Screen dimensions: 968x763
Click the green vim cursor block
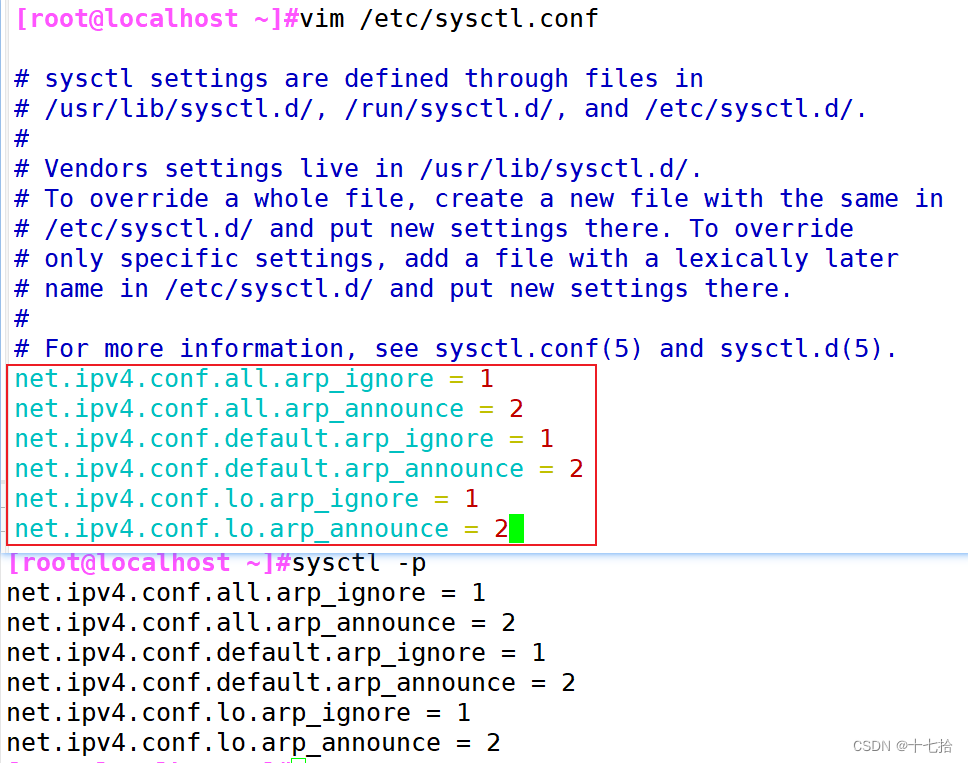(x=516, y=528)
